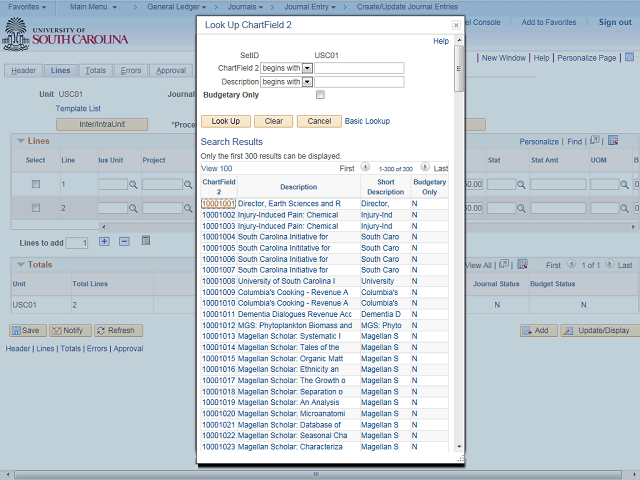Close the Look Up ChartField 2 dialog

click(456, 23)
